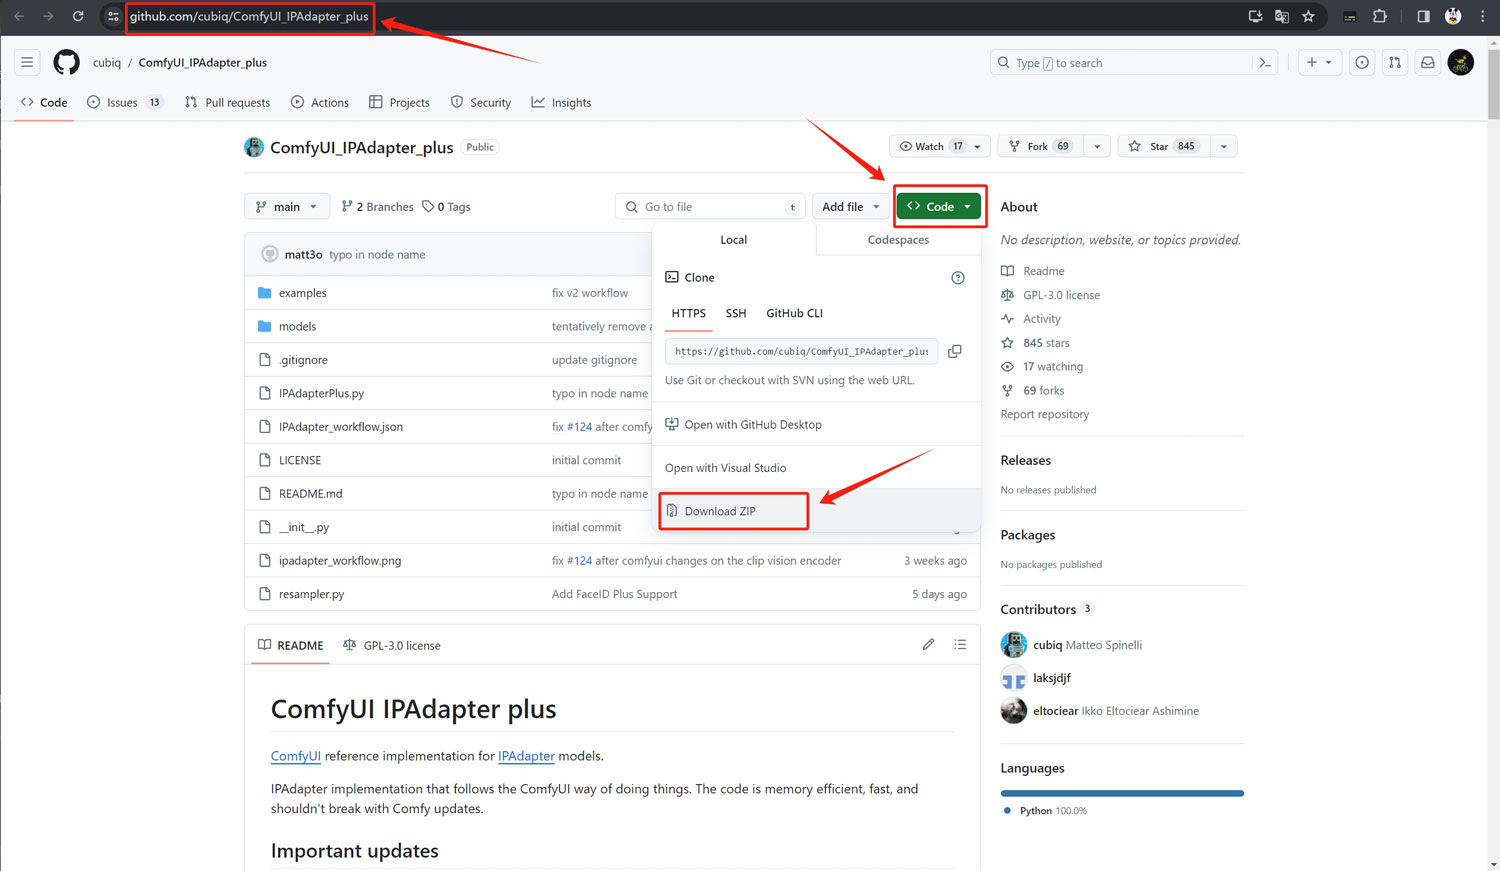
Task: Edit the README with the pencil icon
Action: (928, 645)
